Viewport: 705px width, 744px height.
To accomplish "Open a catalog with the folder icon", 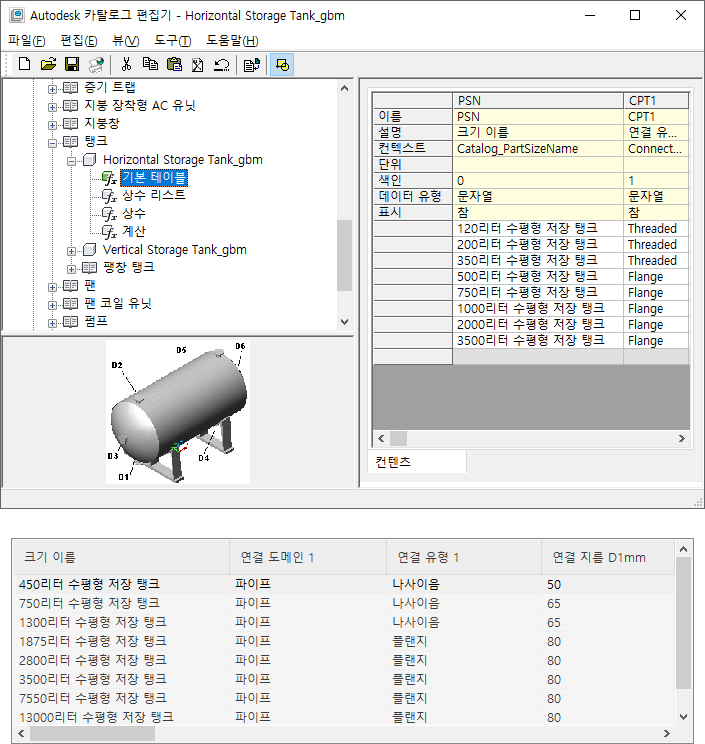I will [x=48, y=64].
